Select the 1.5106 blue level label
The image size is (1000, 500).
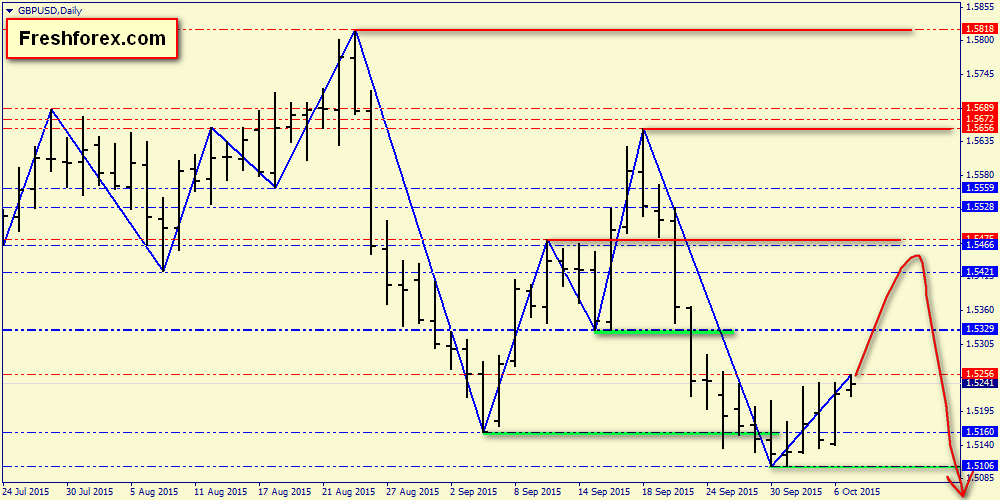(978, 466)
